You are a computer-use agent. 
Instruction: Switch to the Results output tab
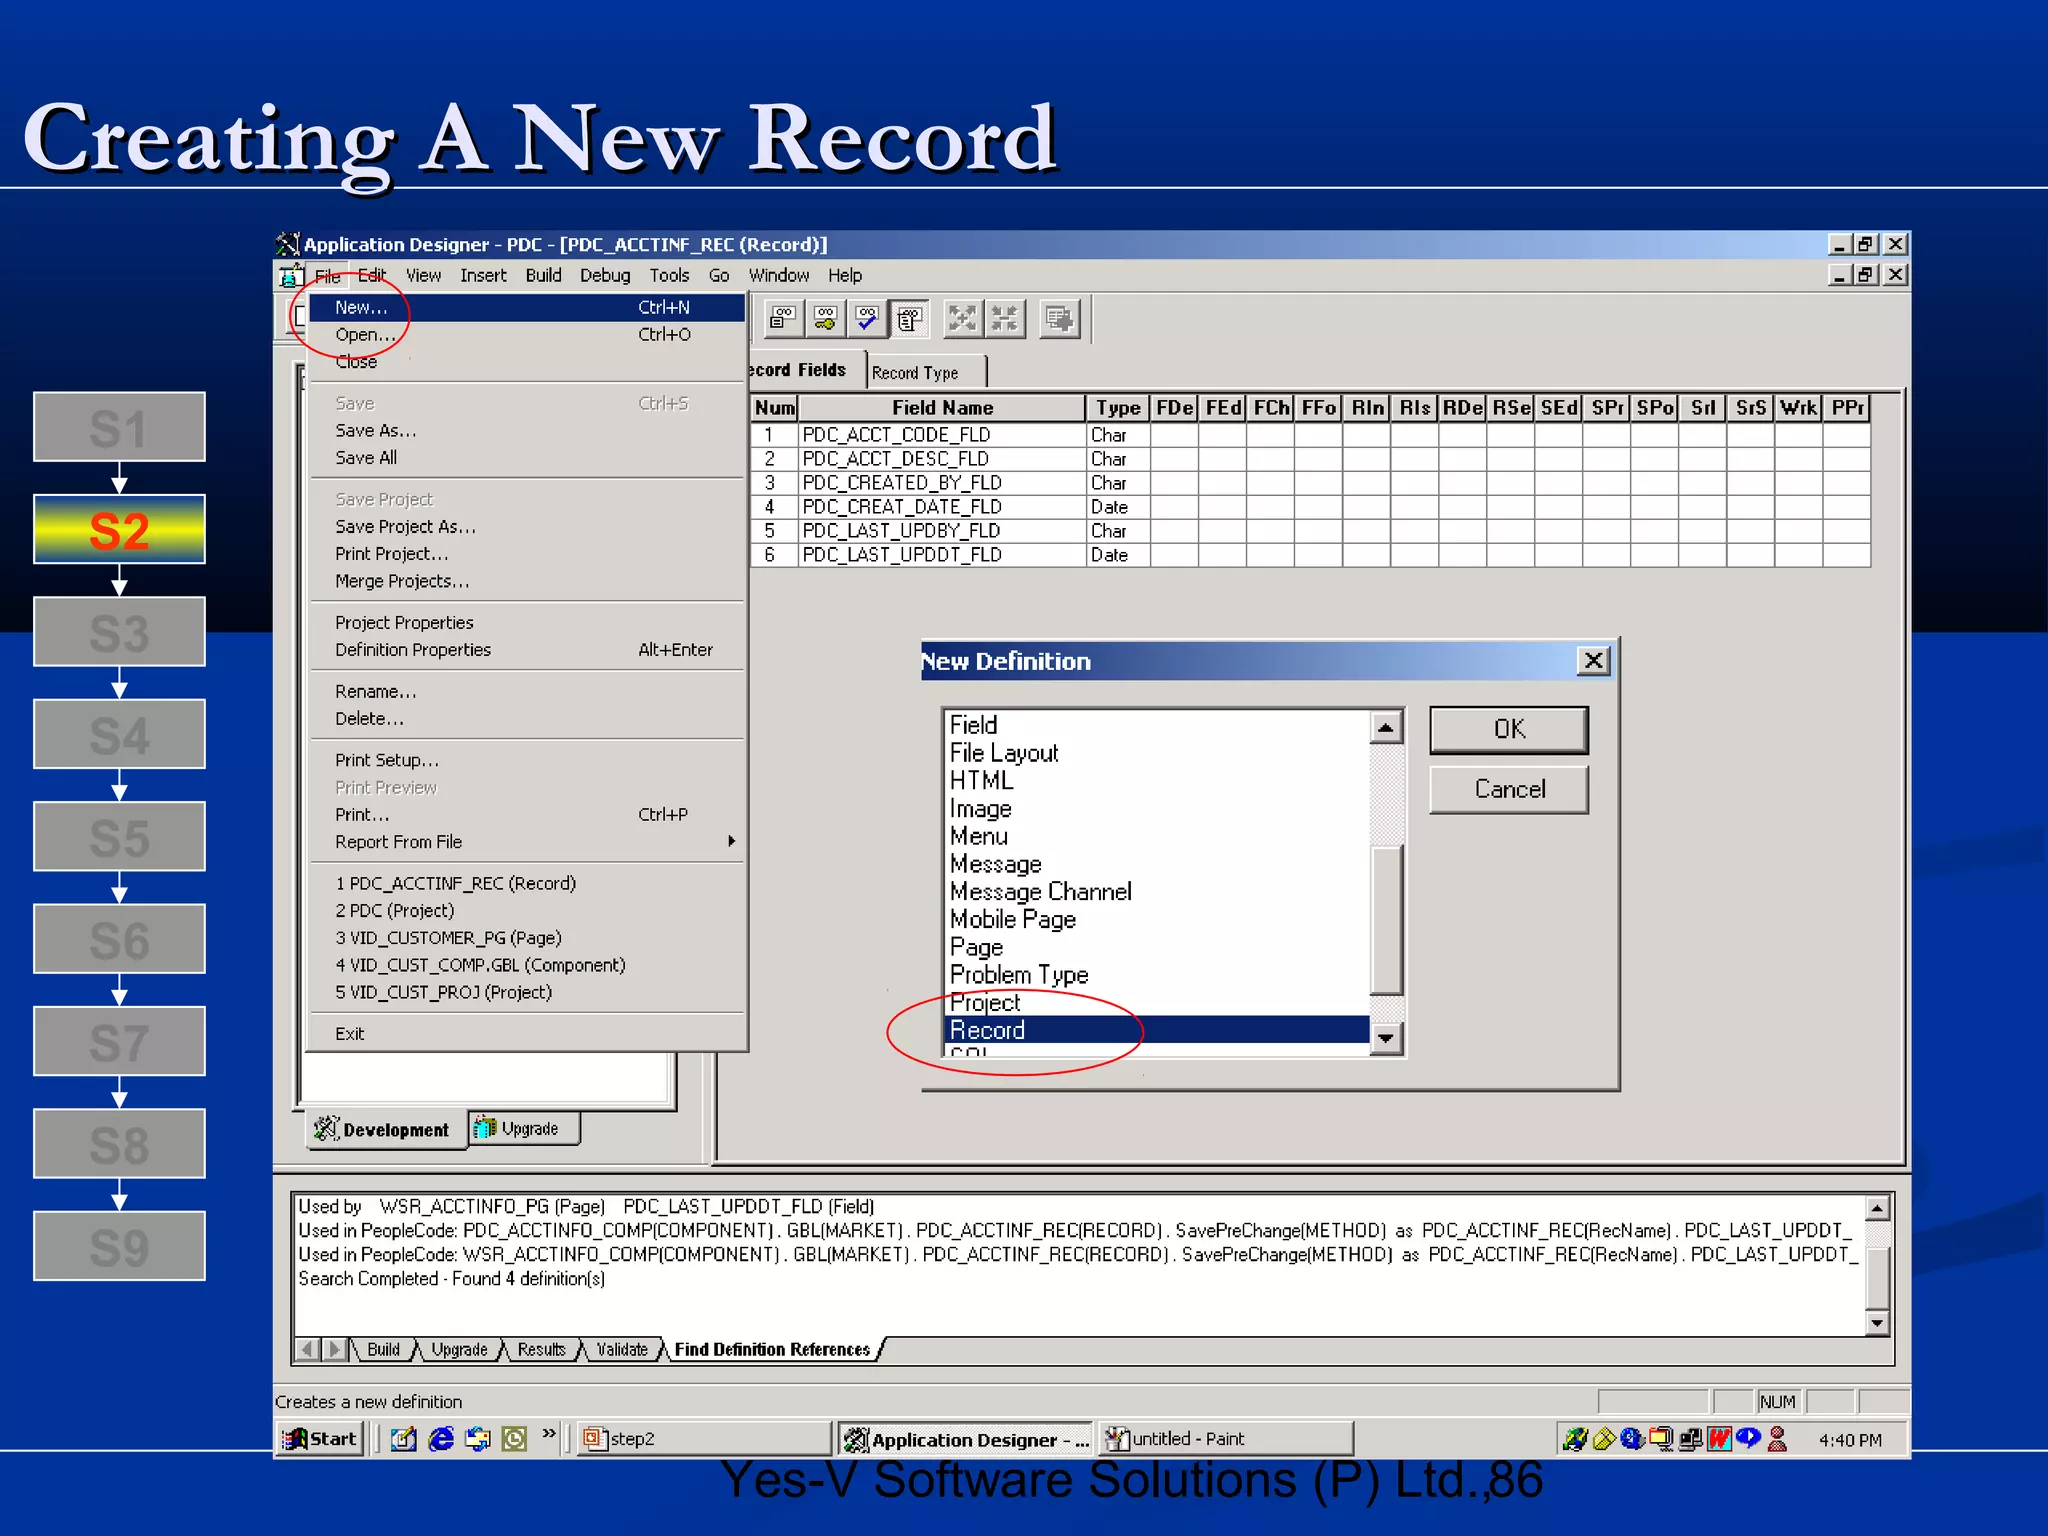tap(541, 1350)
